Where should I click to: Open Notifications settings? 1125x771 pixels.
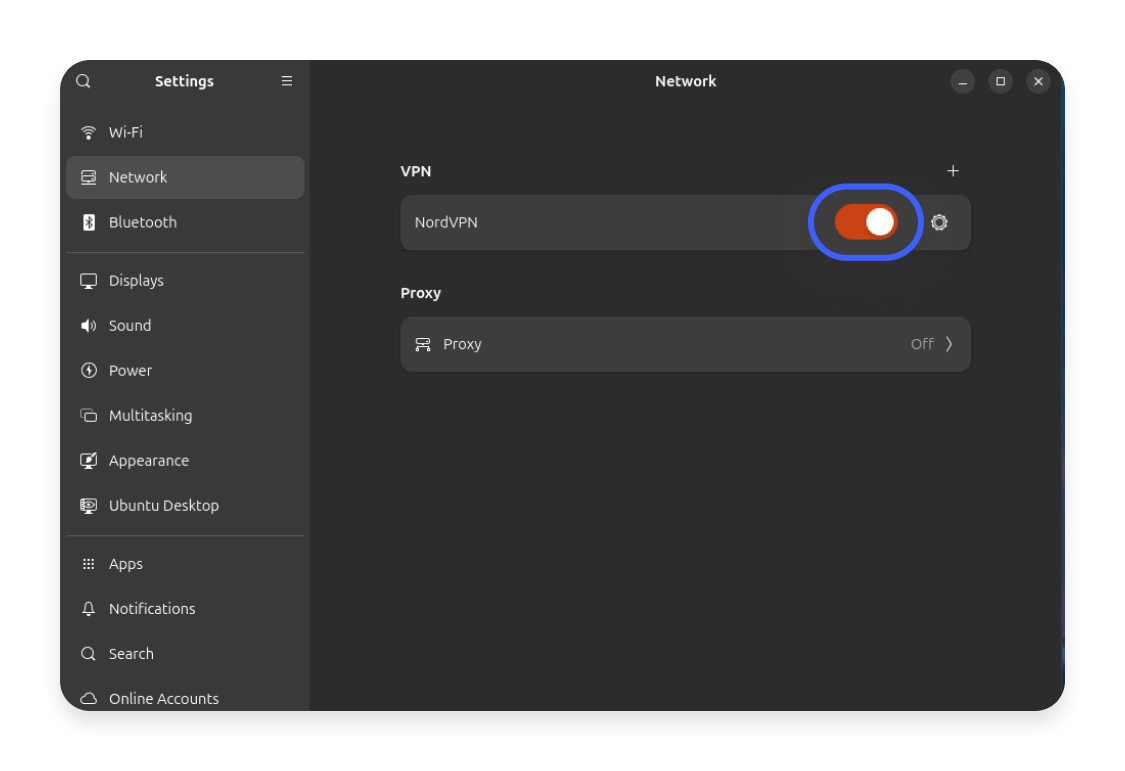(152, 608)
